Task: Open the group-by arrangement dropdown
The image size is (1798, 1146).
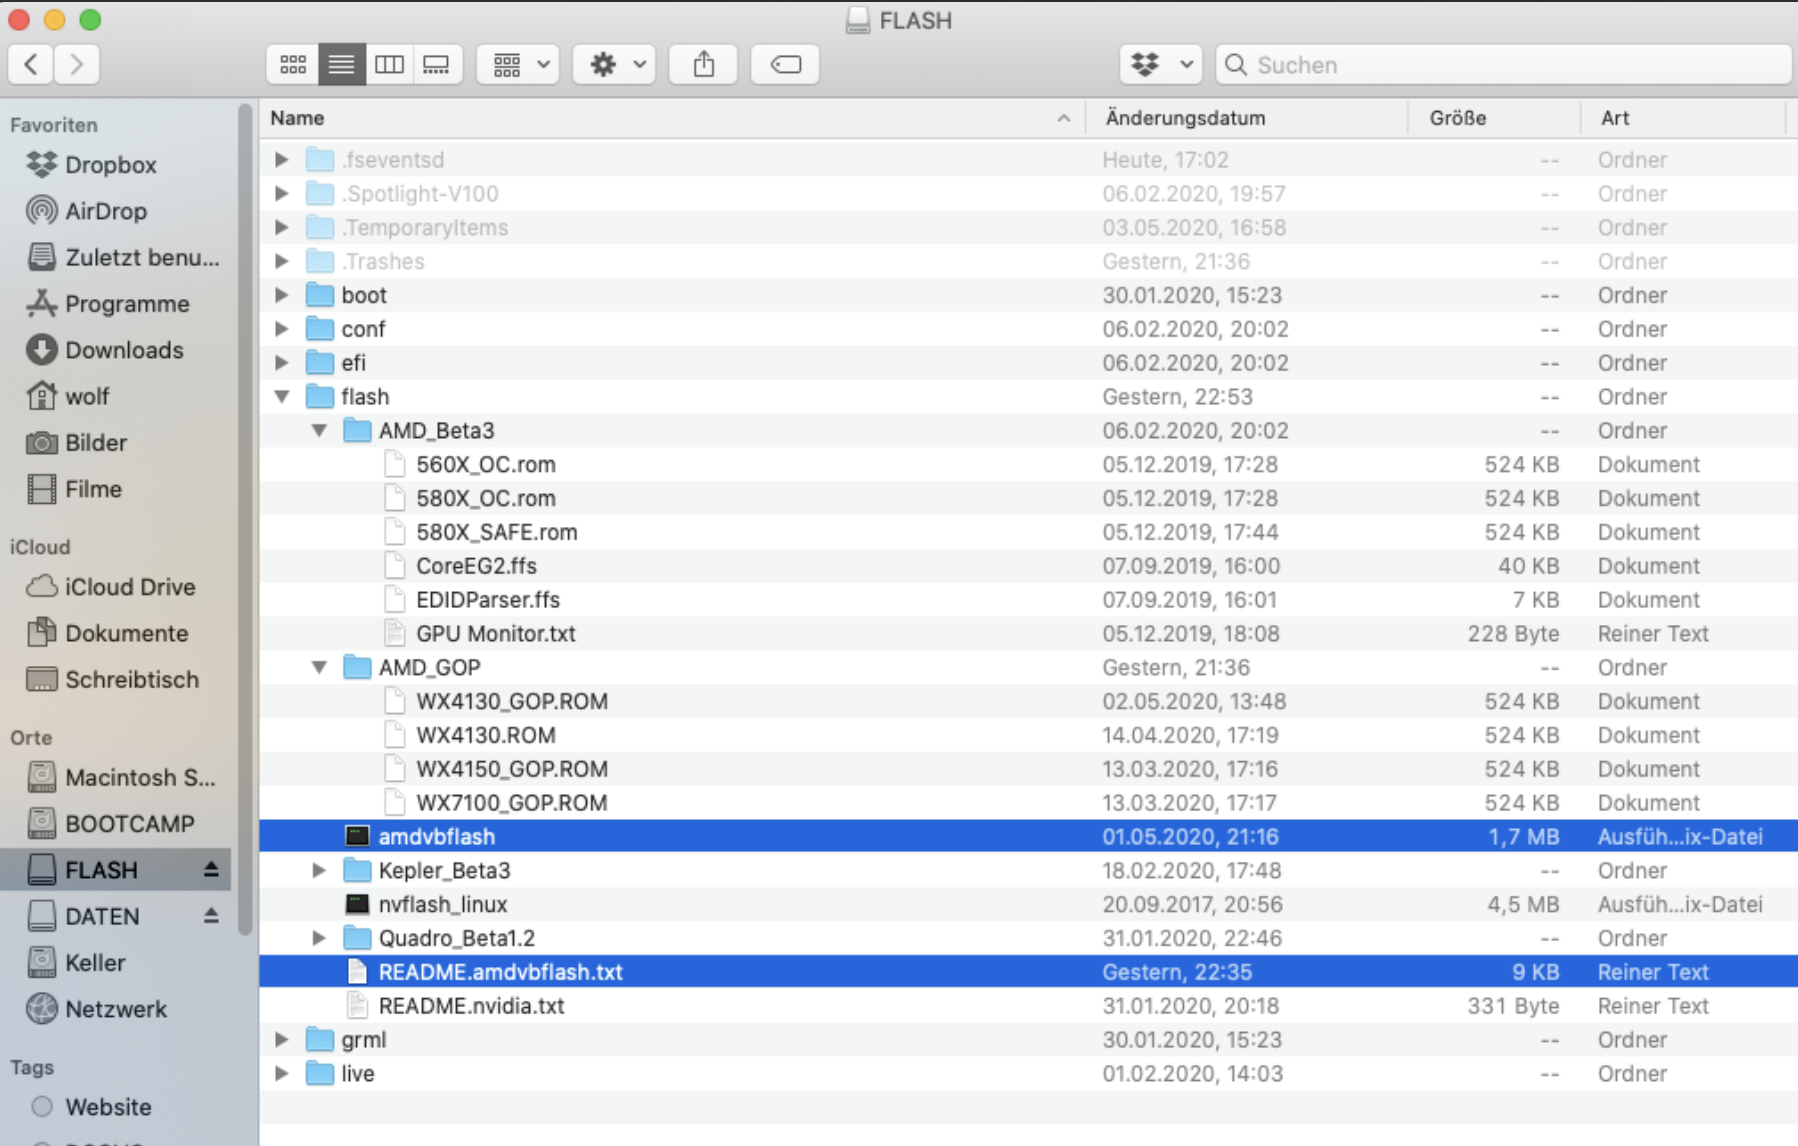Action: (518, 65)
